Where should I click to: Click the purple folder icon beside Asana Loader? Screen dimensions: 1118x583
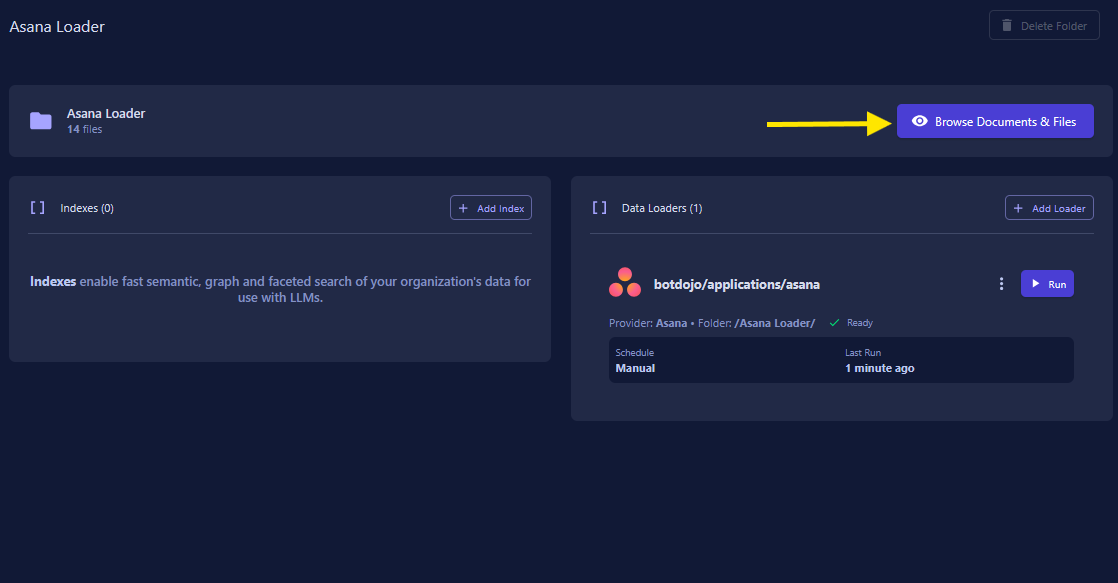(41, 121)
